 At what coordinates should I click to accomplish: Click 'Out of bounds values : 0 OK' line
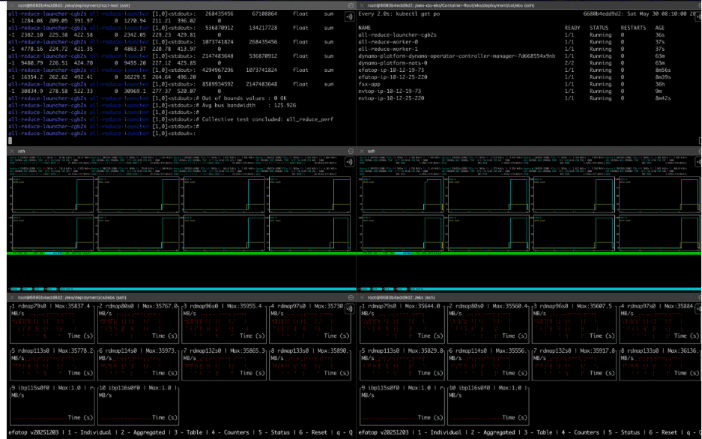click(x=244, y=98)
